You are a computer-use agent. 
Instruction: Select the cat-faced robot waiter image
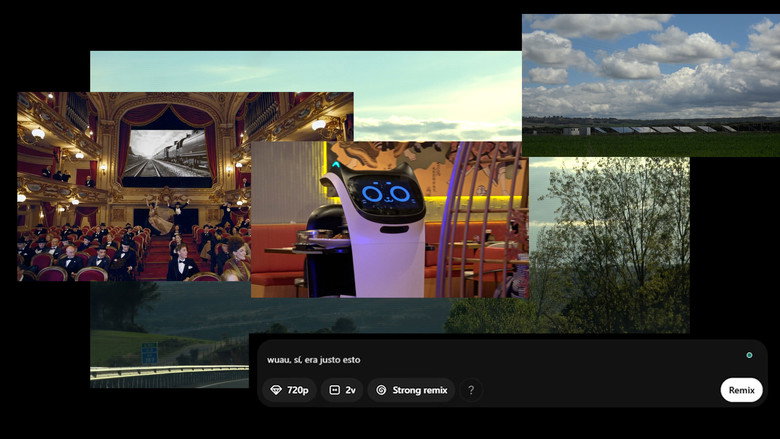tap(390, 219)
